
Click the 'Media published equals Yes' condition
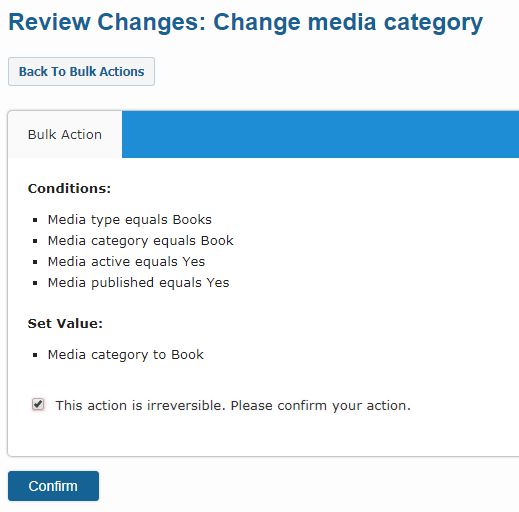coord(139,283)
